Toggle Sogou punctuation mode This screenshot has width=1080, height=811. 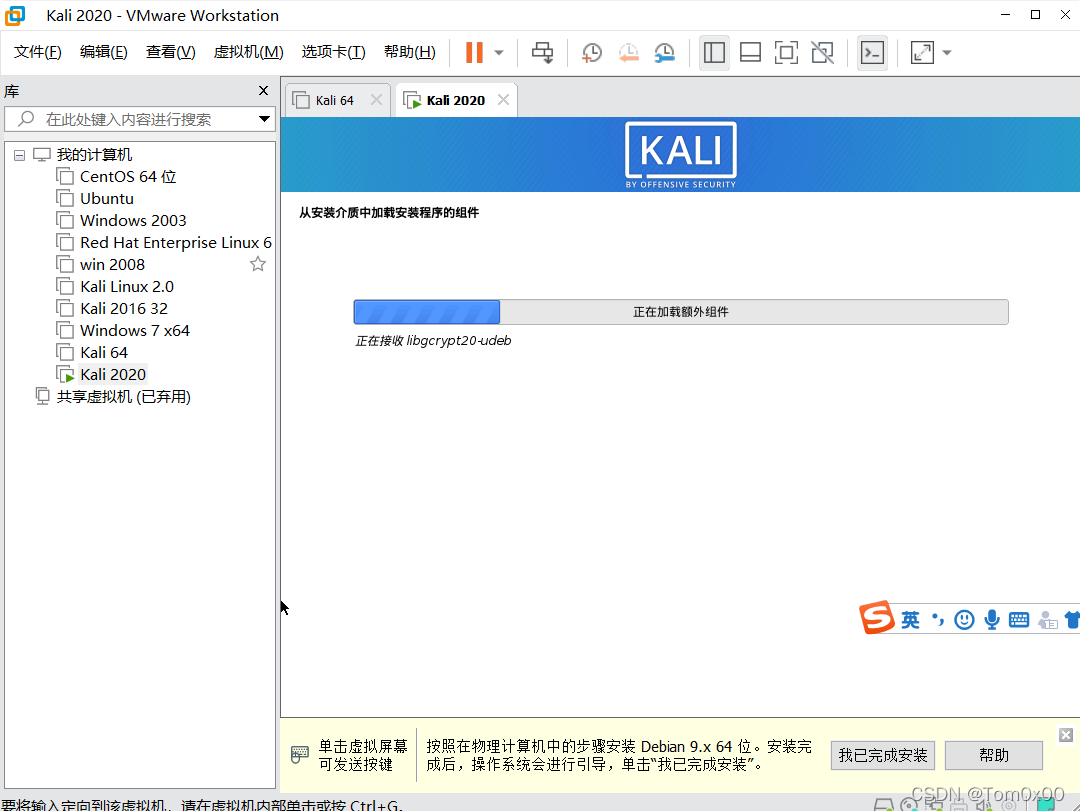[937, 620]
